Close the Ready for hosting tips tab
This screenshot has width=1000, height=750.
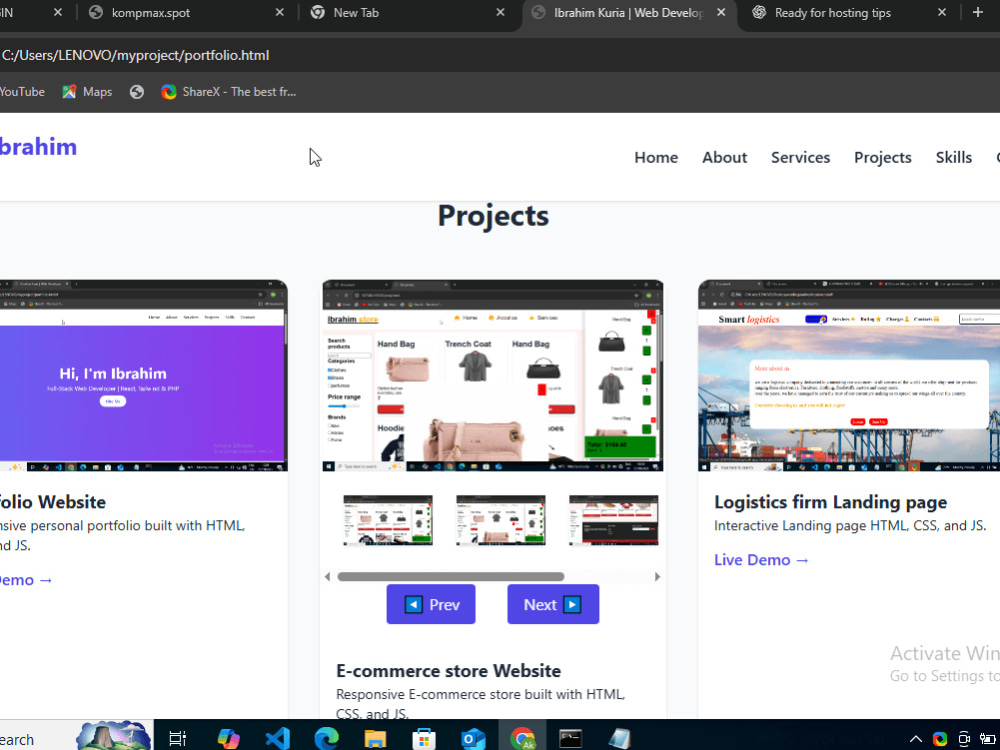[x=942, y=13]
